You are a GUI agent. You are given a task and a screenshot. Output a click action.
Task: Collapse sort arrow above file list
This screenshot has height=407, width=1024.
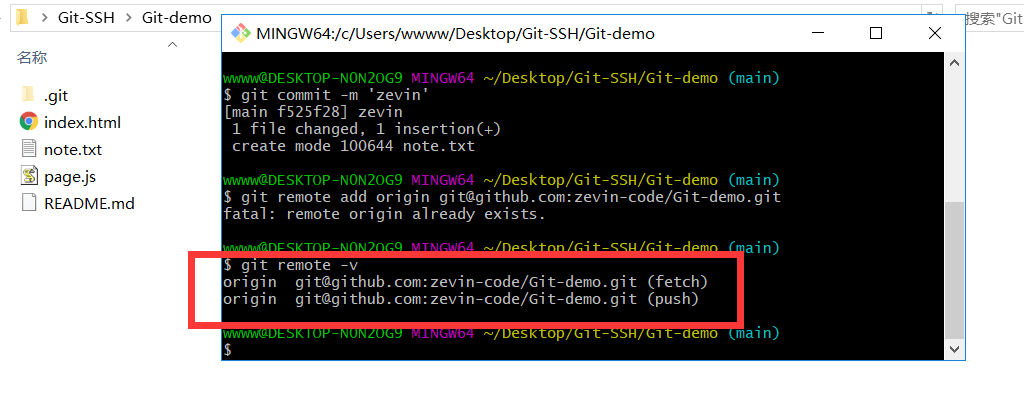point(172,44)
